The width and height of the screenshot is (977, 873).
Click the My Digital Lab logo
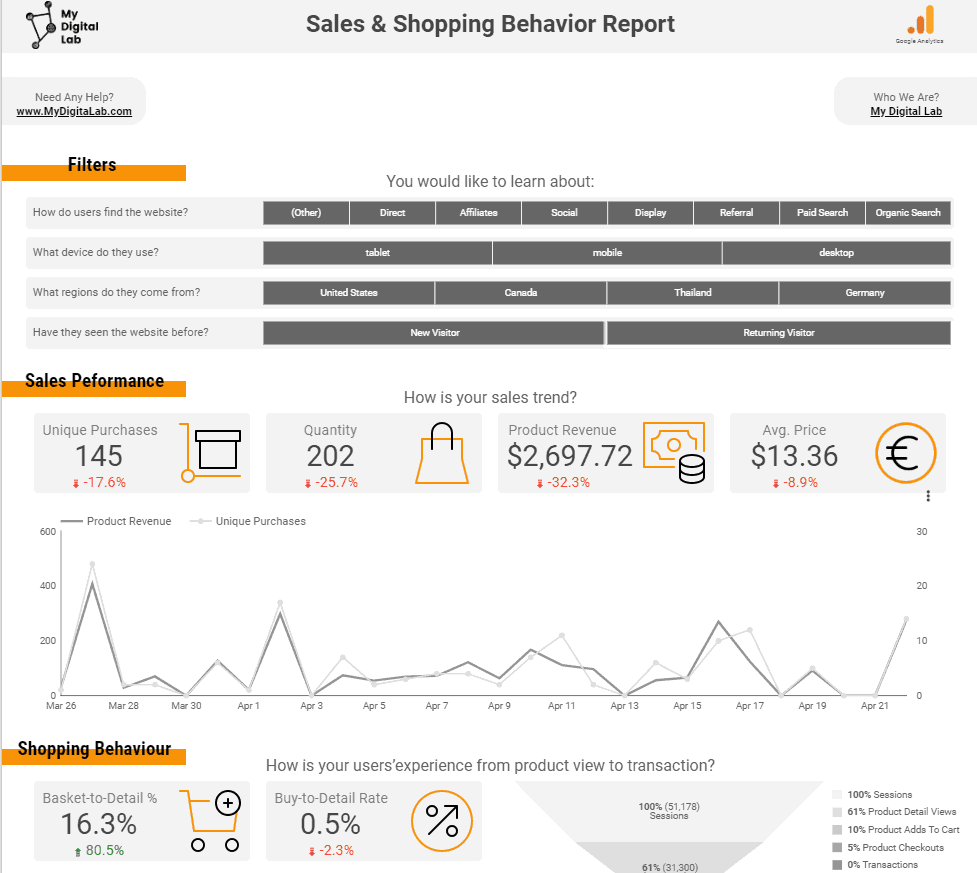pos(62,26)
